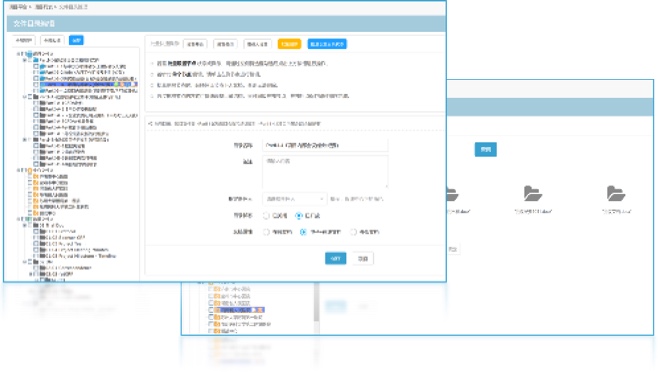This screenshot has height=372, width=658.
Task: Collapse the root node with blue folder icon
Action: [x=19, y=54]
